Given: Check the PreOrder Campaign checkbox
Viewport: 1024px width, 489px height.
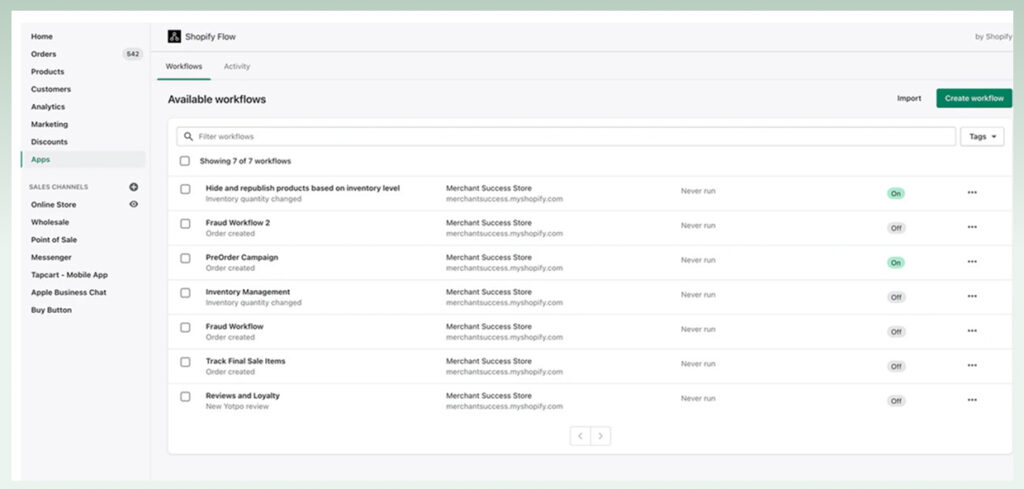Looking at the screenshot, I should click(185, 259).
